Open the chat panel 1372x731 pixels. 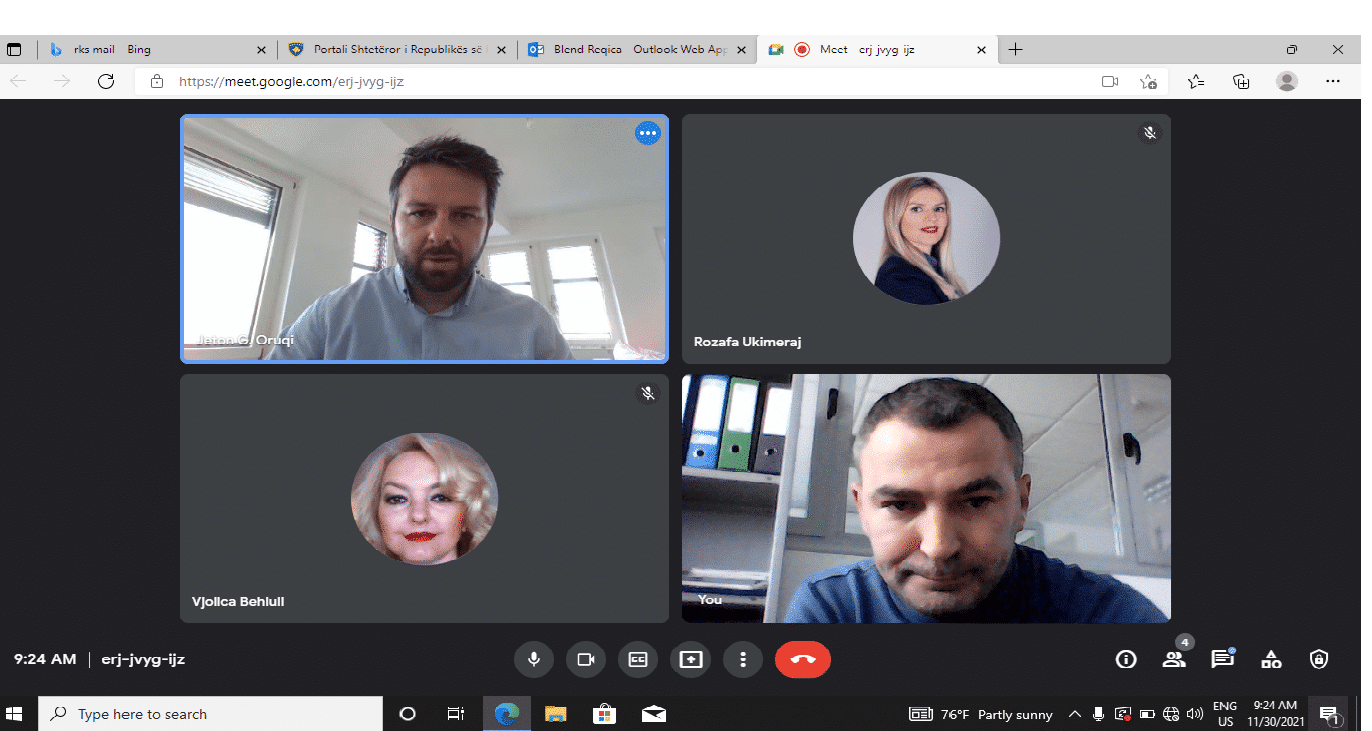click(1221, 659)
